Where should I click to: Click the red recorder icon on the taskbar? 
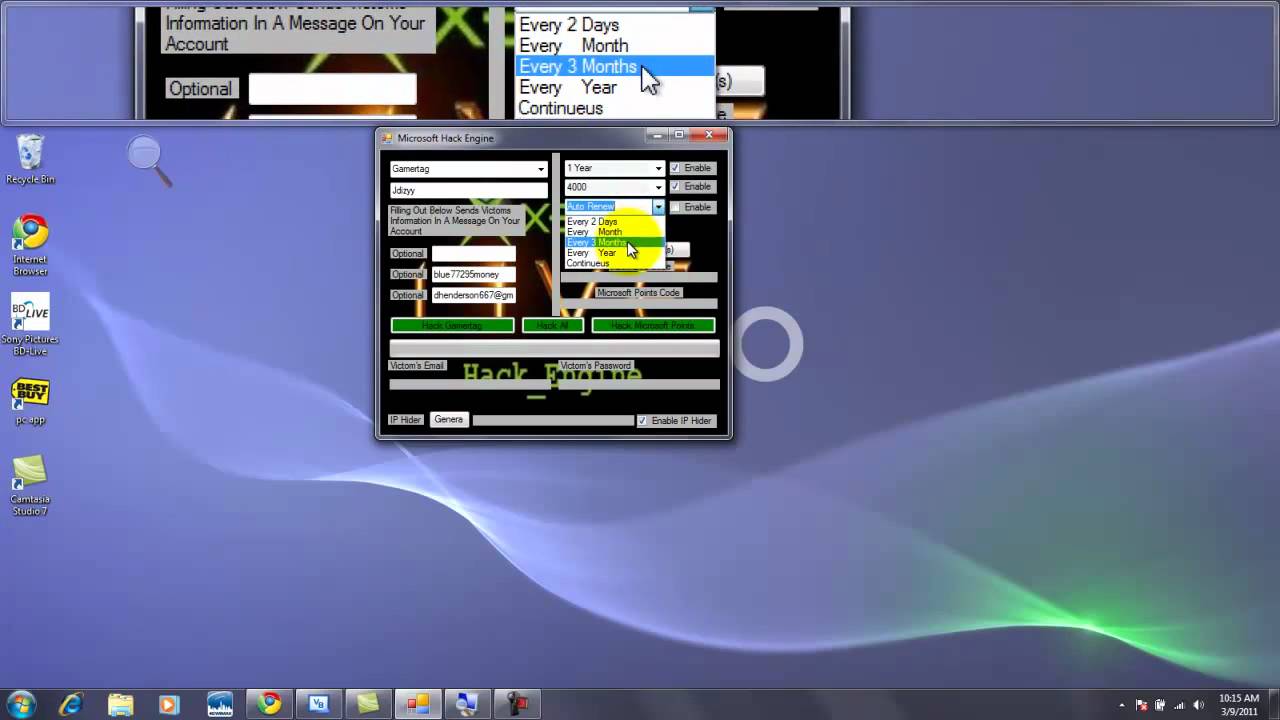516,704
